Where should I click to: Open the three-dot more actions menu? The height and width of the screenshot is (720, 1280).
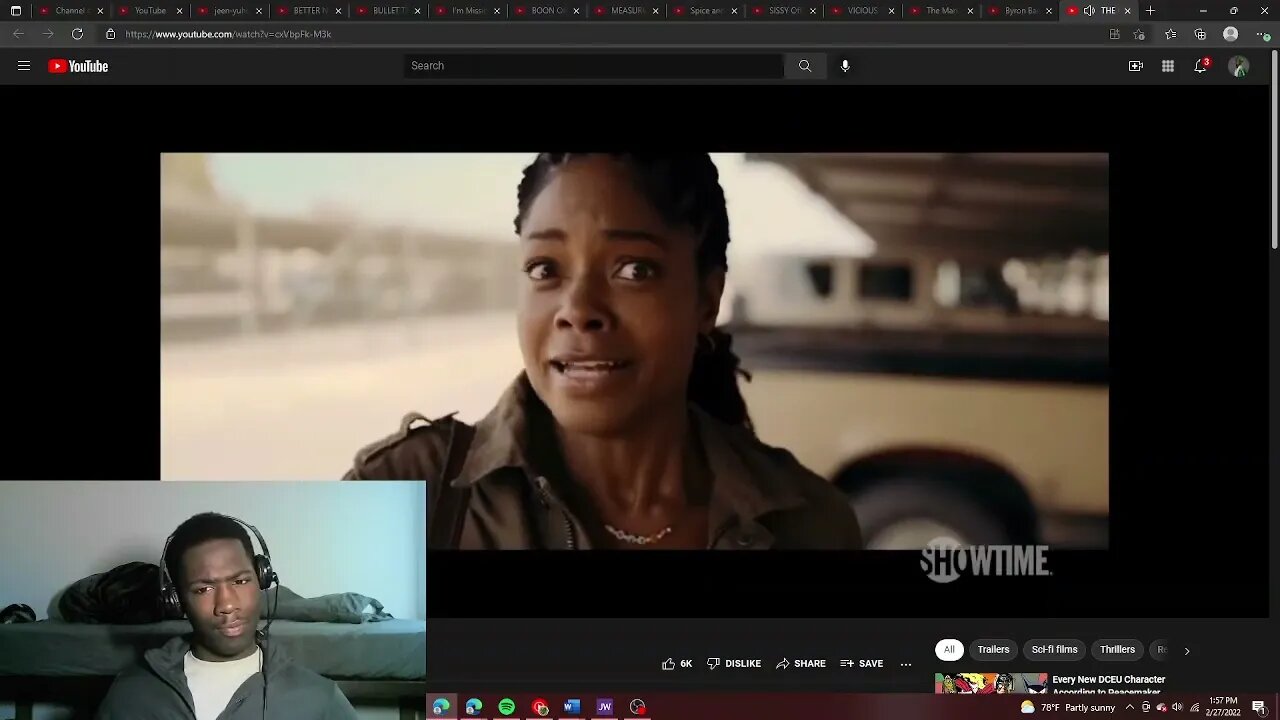(x=906, y=664)
